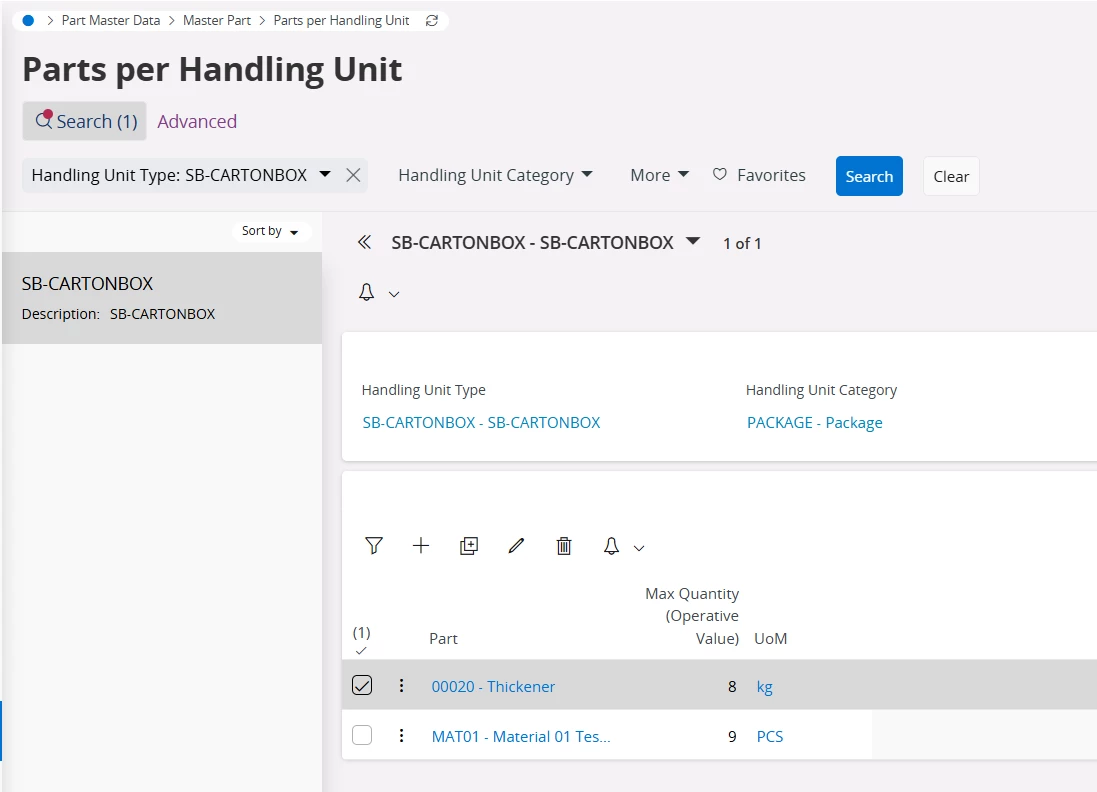
Task: Click the blue Search button
Action: [x=869, y=176]
